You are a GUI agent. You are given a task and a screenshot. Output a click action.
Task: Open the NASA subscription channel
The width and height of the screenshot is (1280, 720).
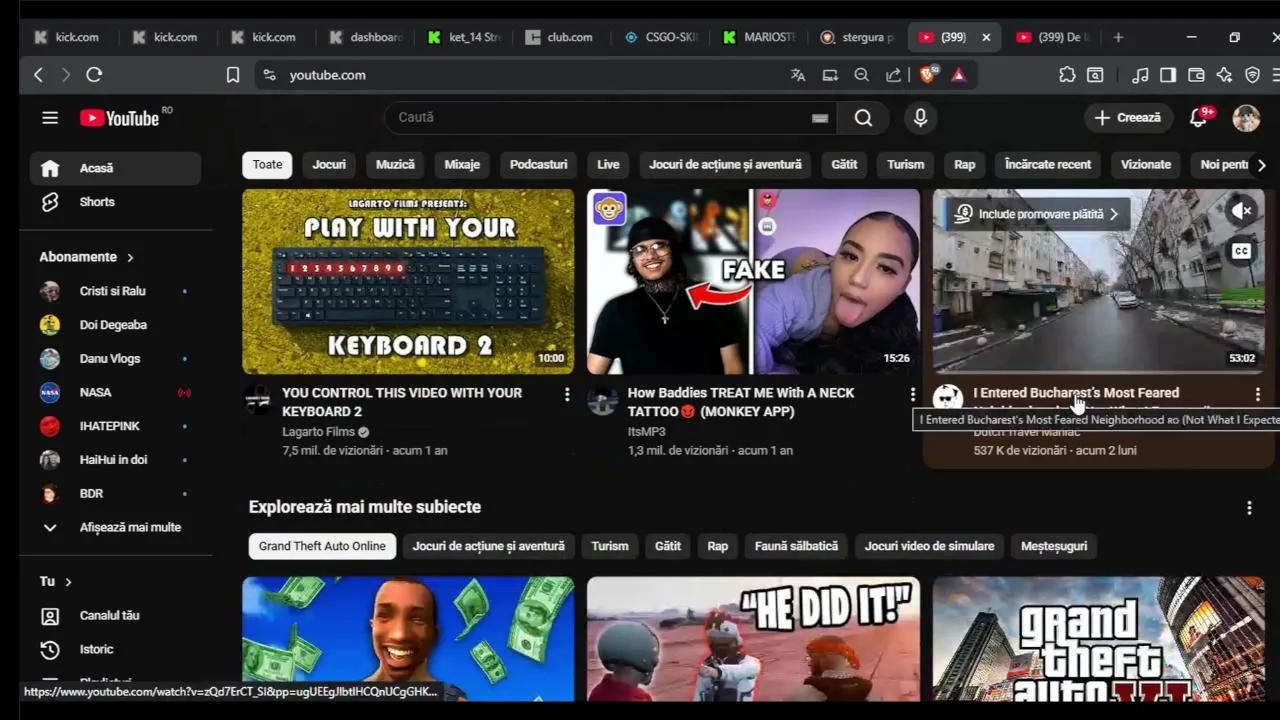pos(116,392)
